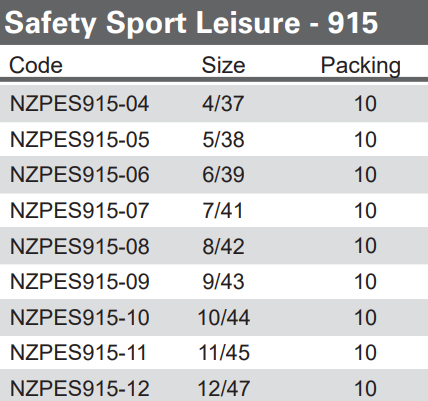Screen dimensions: 428x401
Task: Select size value 9/43
Action: (223, 282)
